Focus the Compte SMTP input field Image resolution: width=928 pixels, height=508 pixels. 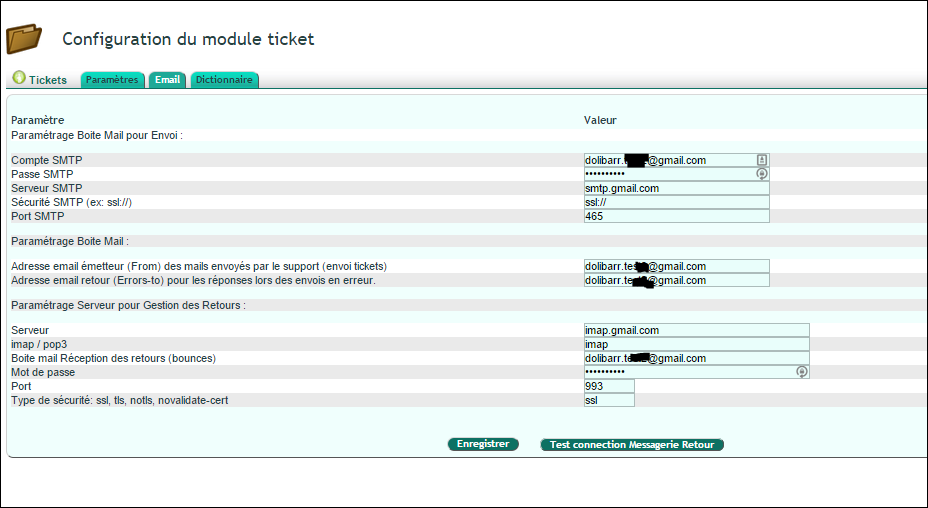coord(676,160)
